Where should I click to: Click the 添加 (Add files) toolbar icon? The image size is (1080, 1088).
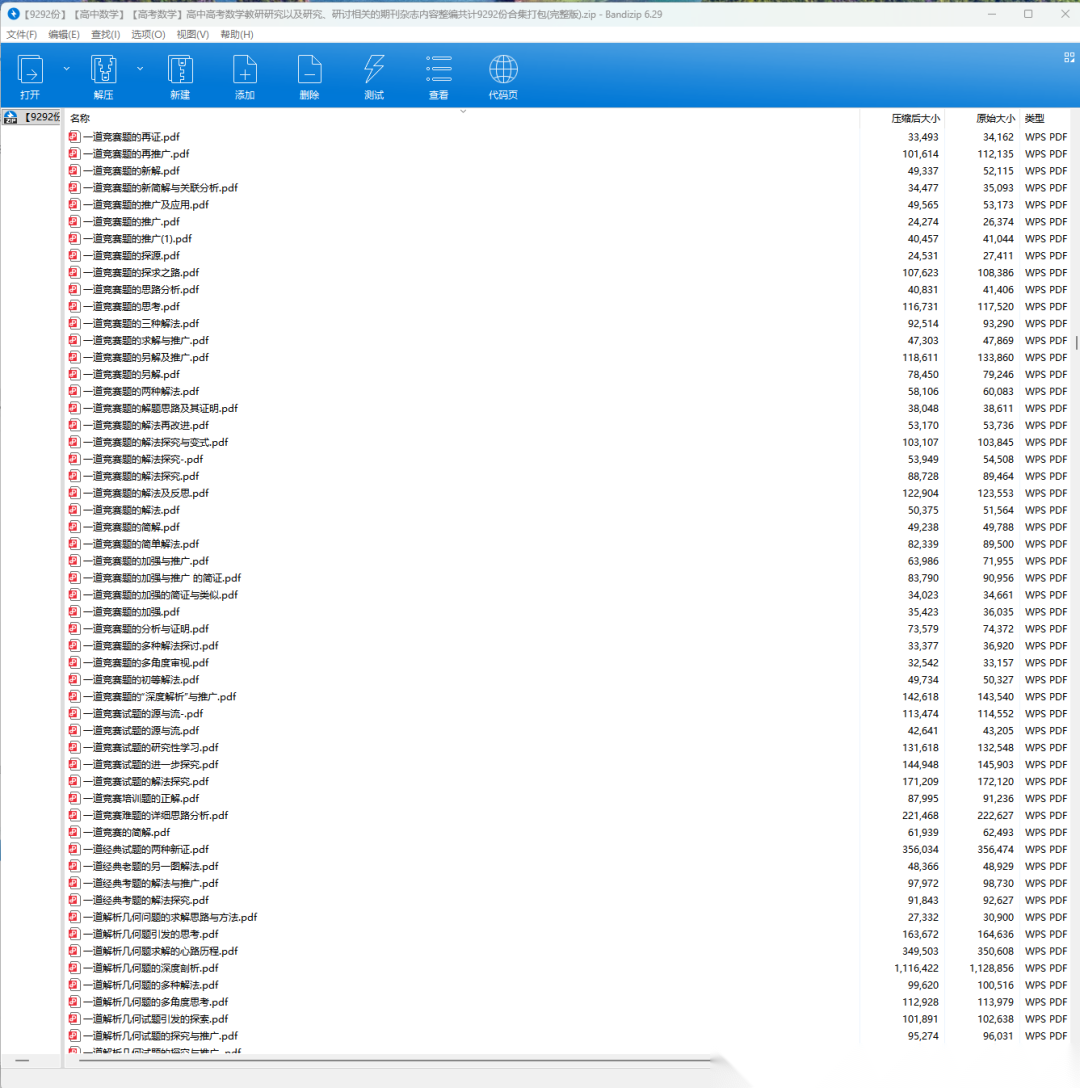(245, 76)
